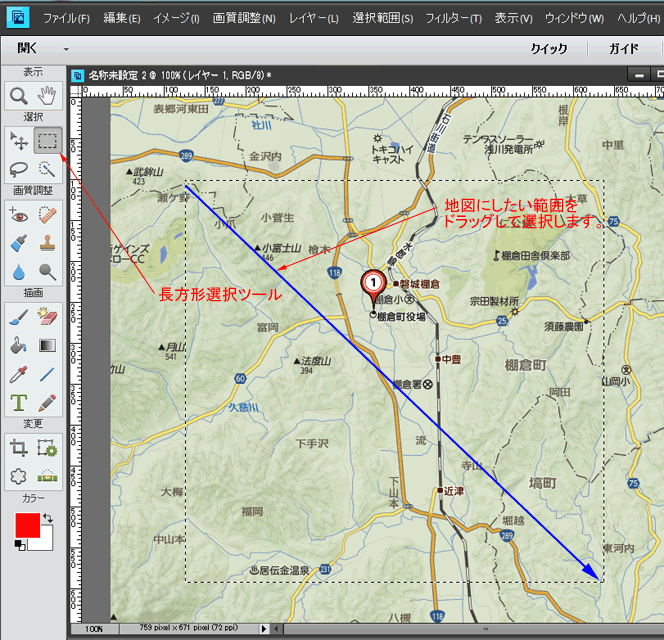Select the Type (T) tool
664x640 pixels.
pos(19,402)
